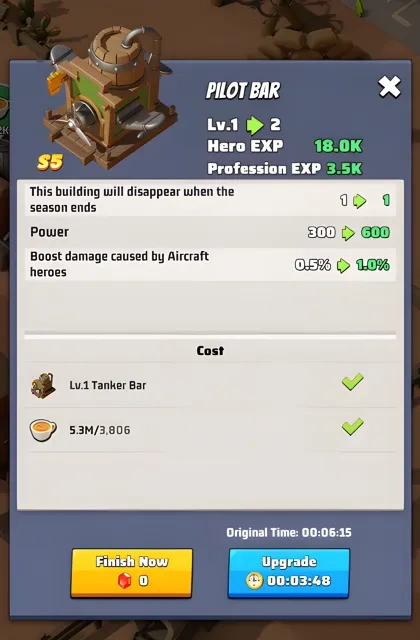420x640 pixels.
Task: Select the building disappears at season end row
Action: point(210,200)
